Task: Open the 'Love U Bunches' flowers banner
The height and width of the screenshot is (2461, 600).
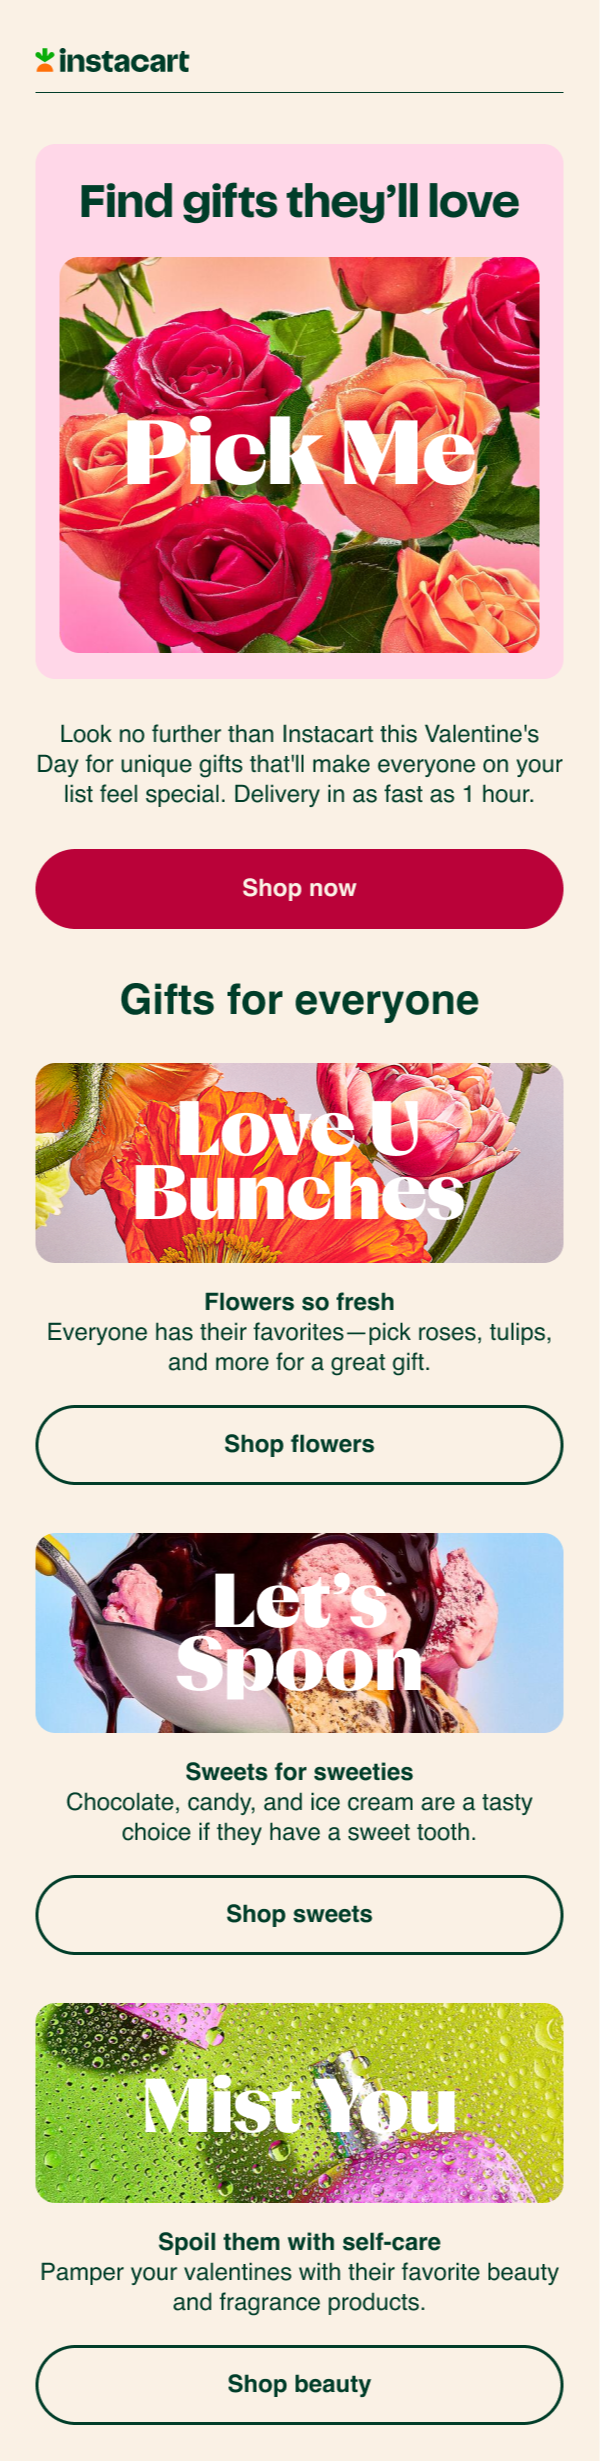Action: point(299,1162)
